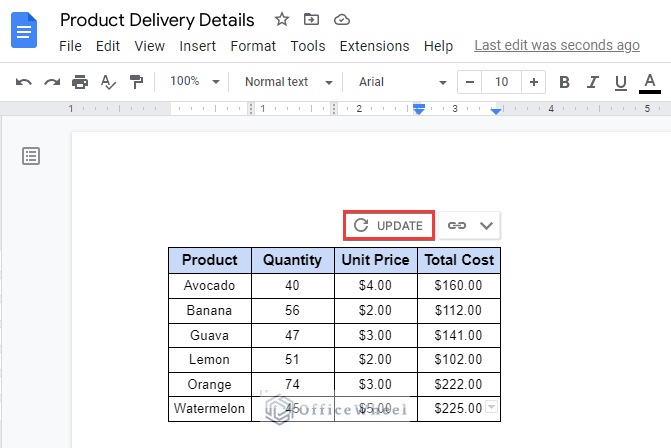
Task: Click the Watermelon cell
Action: click(x=210, y=409)
